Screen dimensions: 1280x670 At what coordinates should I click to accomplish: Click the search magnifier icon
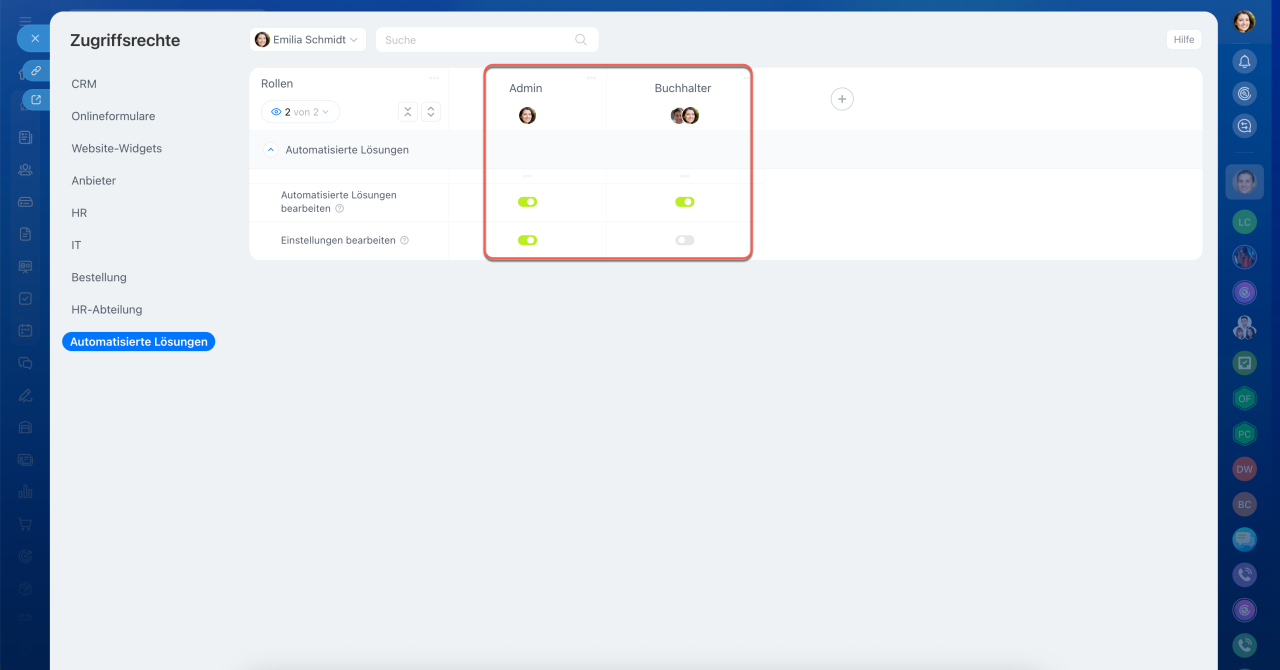click(581, 40)
